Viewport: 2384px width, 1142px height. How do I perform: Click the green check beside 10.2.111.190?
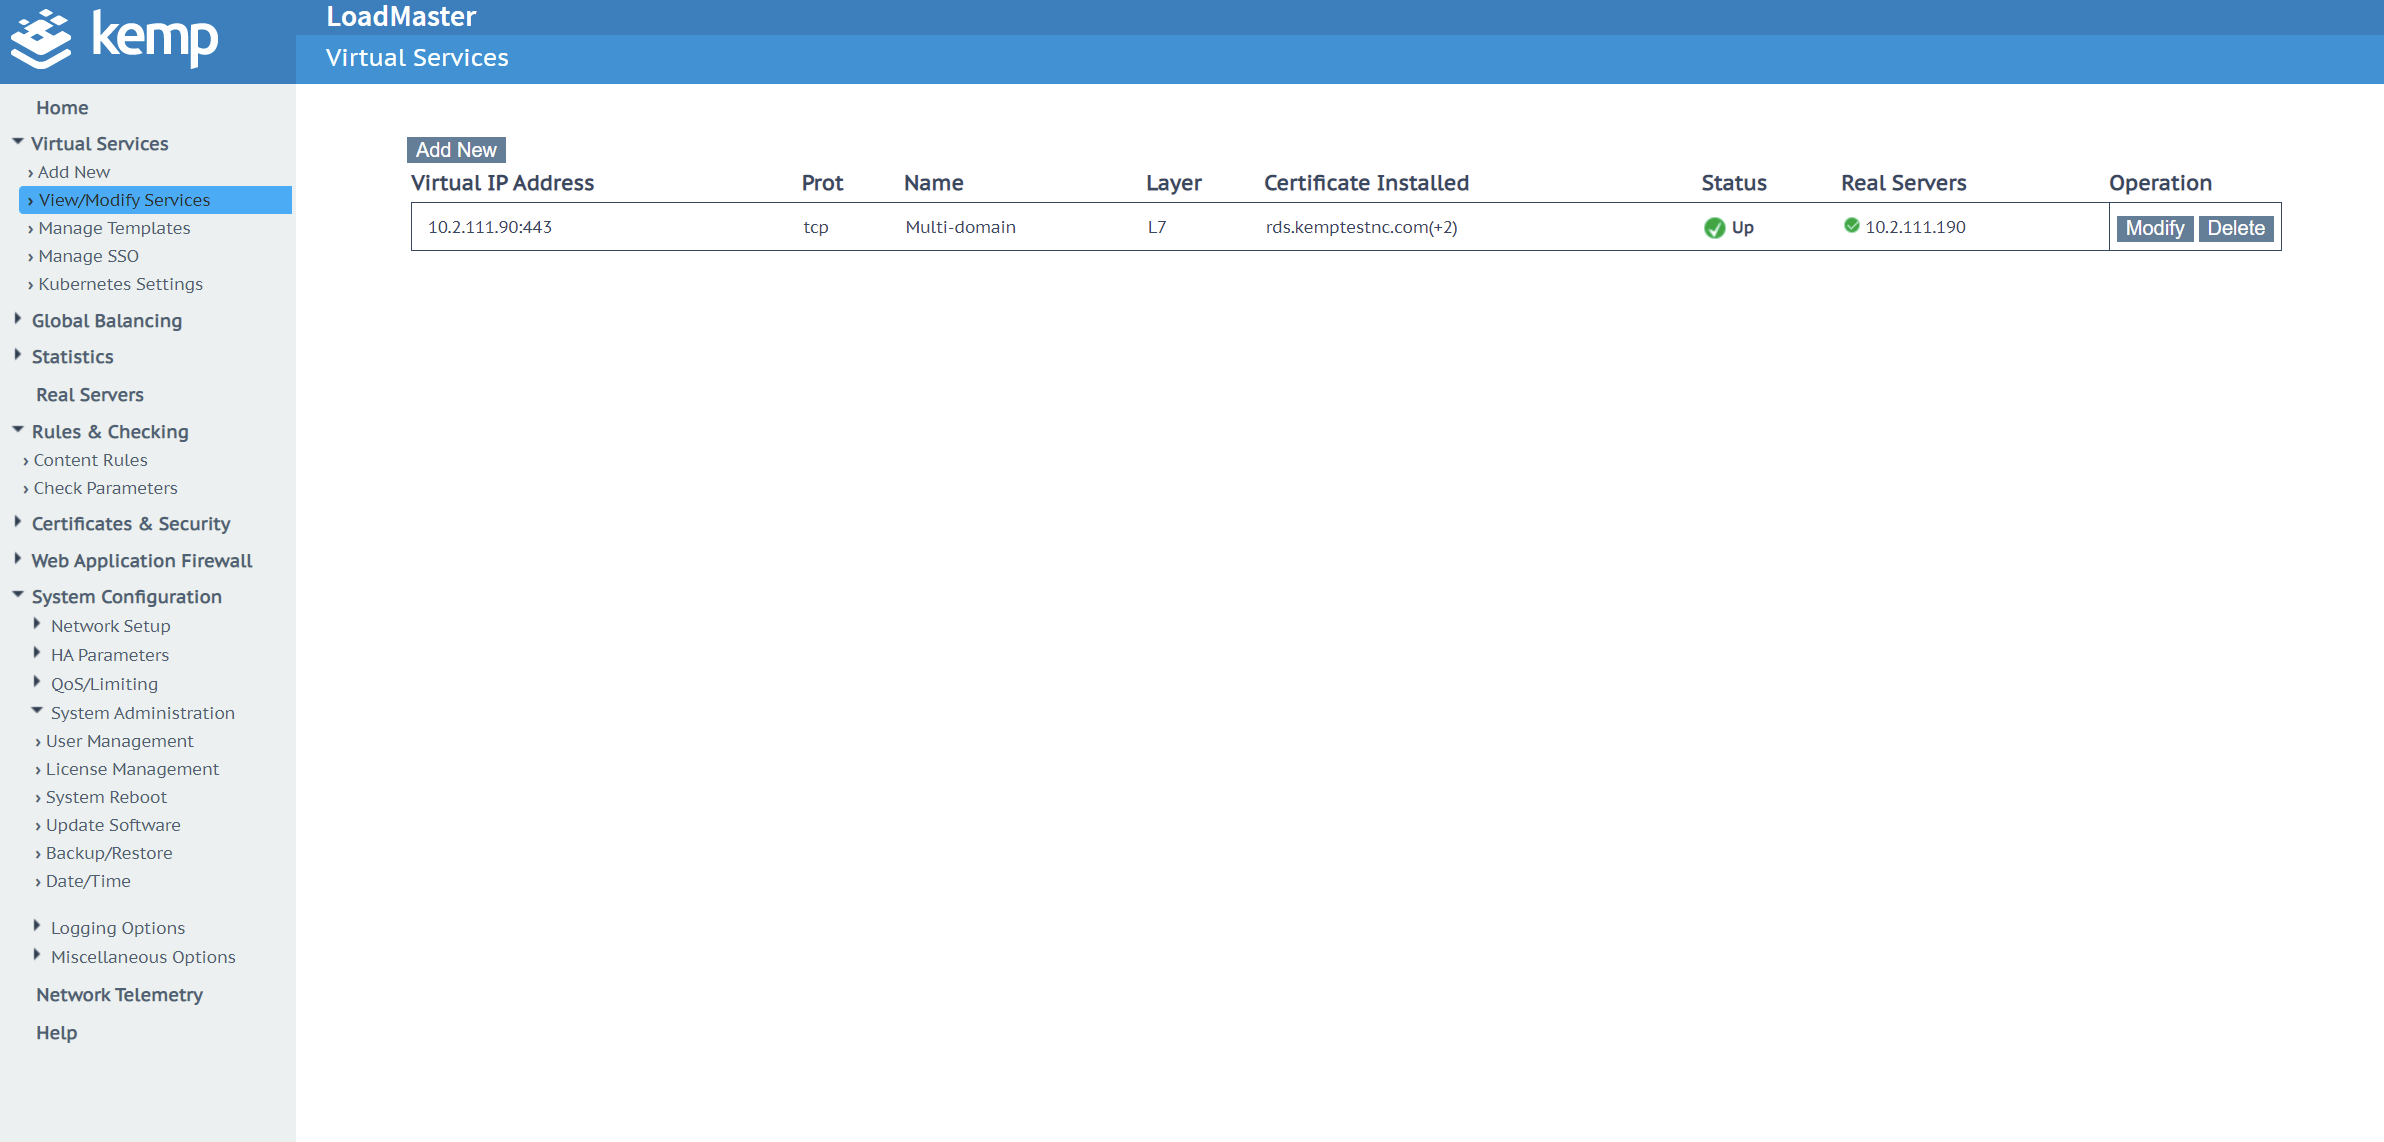[x=1851, y=226]
